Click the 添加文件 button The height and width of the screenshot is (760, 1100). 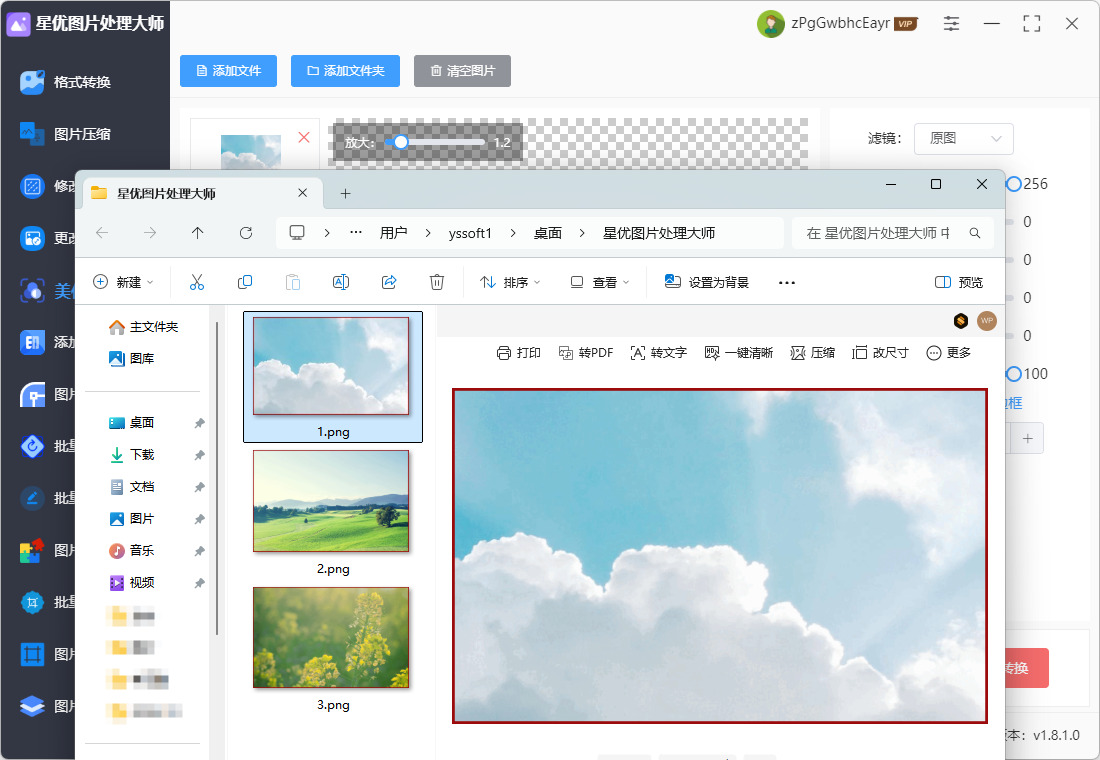[x=229, y=71]
